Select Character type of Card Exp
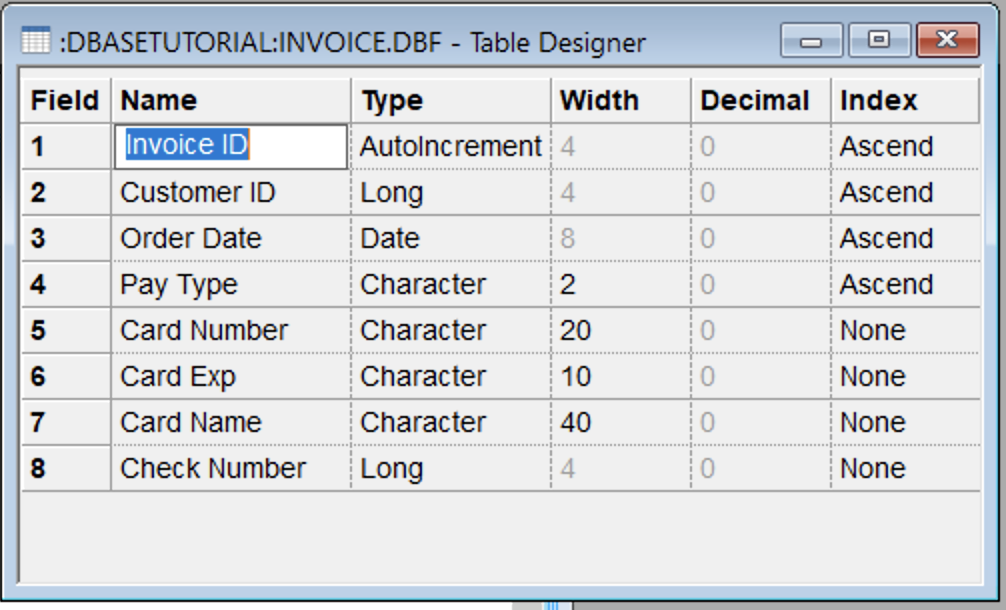Screen dimensions: 1006x610 (450, 377)
